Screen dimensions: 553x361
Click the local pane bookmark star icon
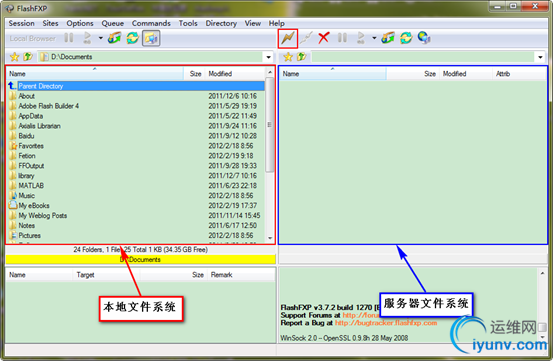tap(14, 57)
